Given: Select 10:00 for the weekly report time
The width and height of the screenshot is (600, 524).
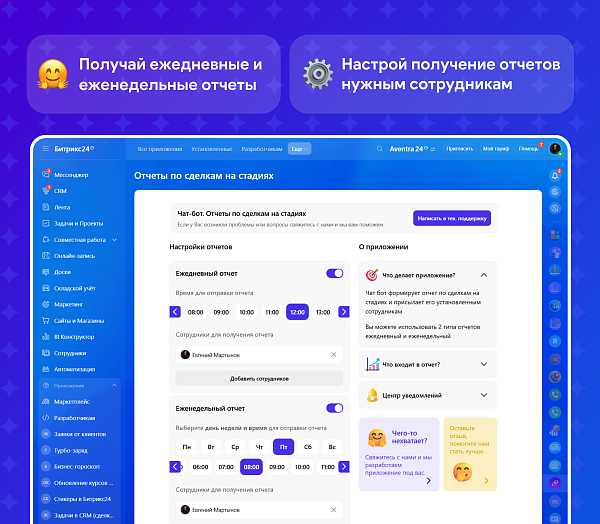Looking at the screenshot, I should (302, 467).
